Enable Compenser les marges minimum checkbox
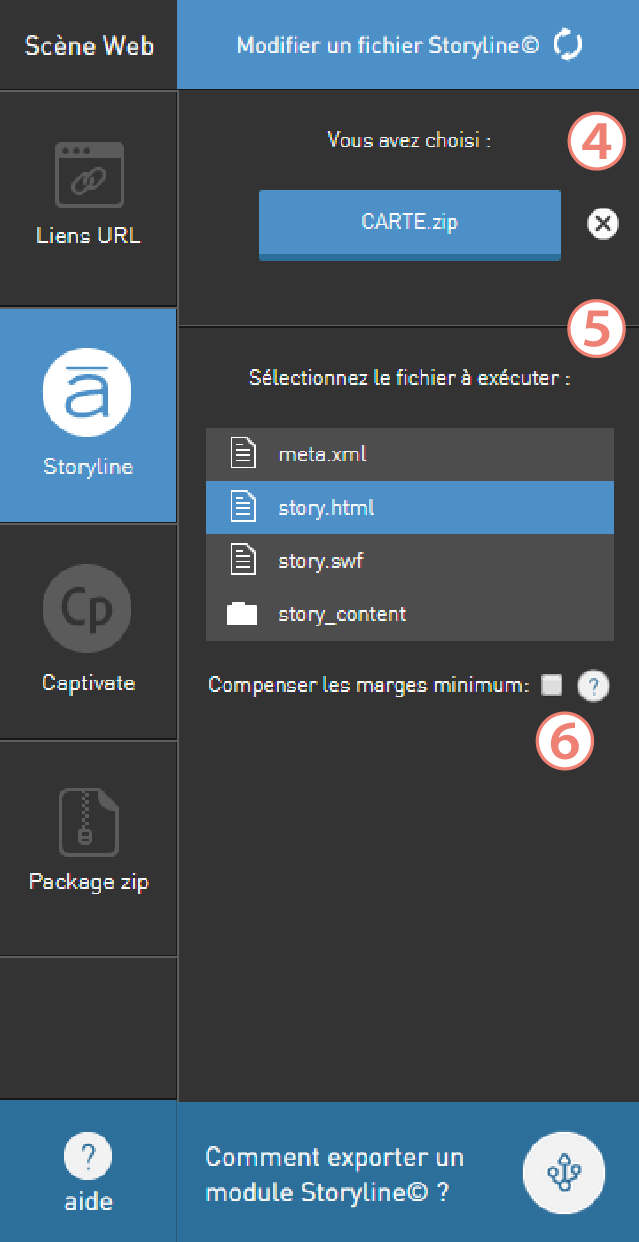This screenshot has width=639, height=1242. (551, 685)
